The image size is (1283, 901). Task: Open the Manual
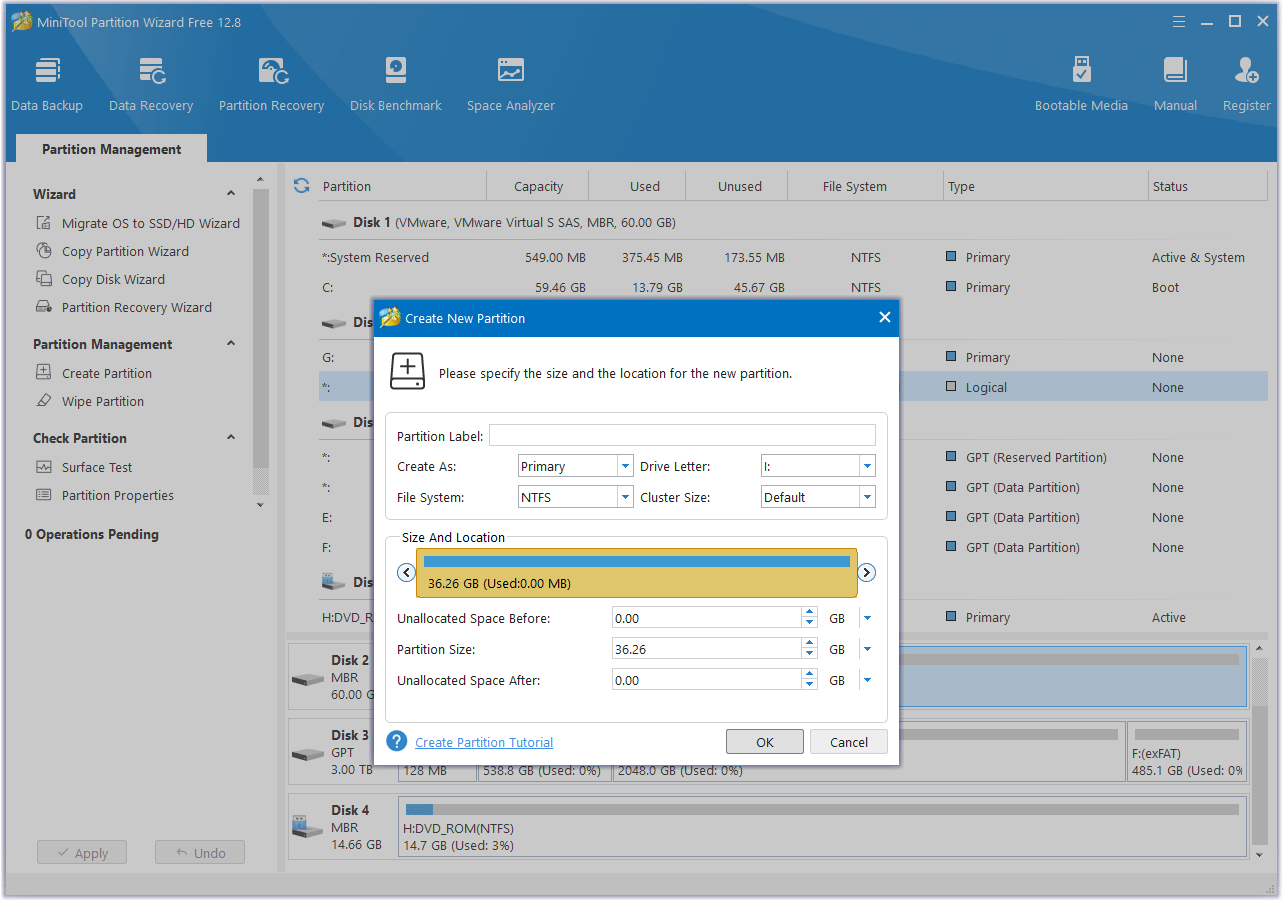tap(1175, 84)
